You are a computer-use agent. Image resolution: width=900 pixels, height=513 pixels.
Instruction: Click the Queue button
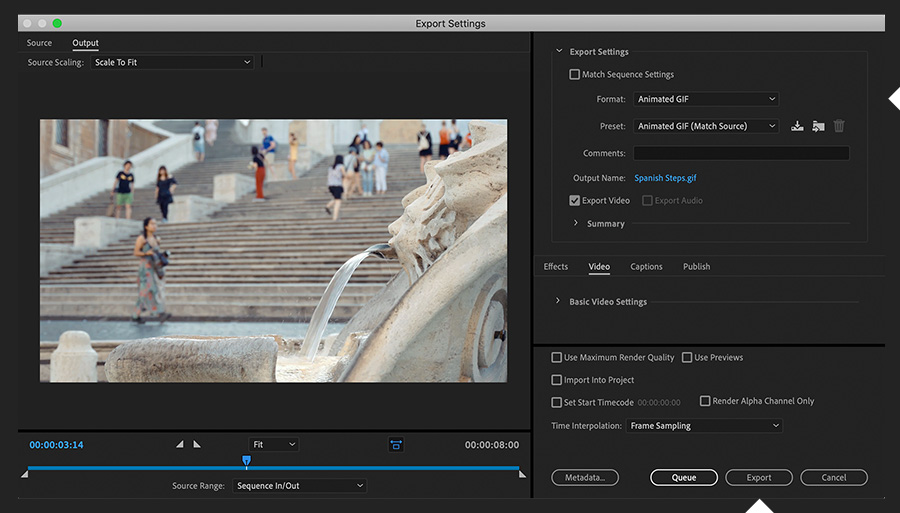click(684, 478)
